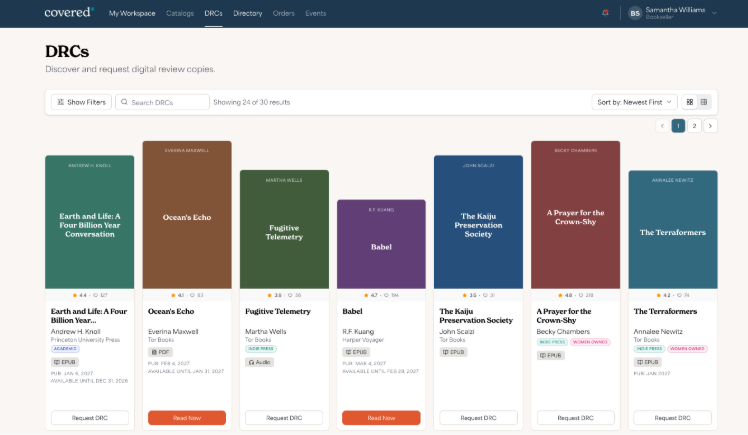Switch to the grid view icon
Image resolution: width=748 pixels, height=435 pixels.
(x=690, y=102)
